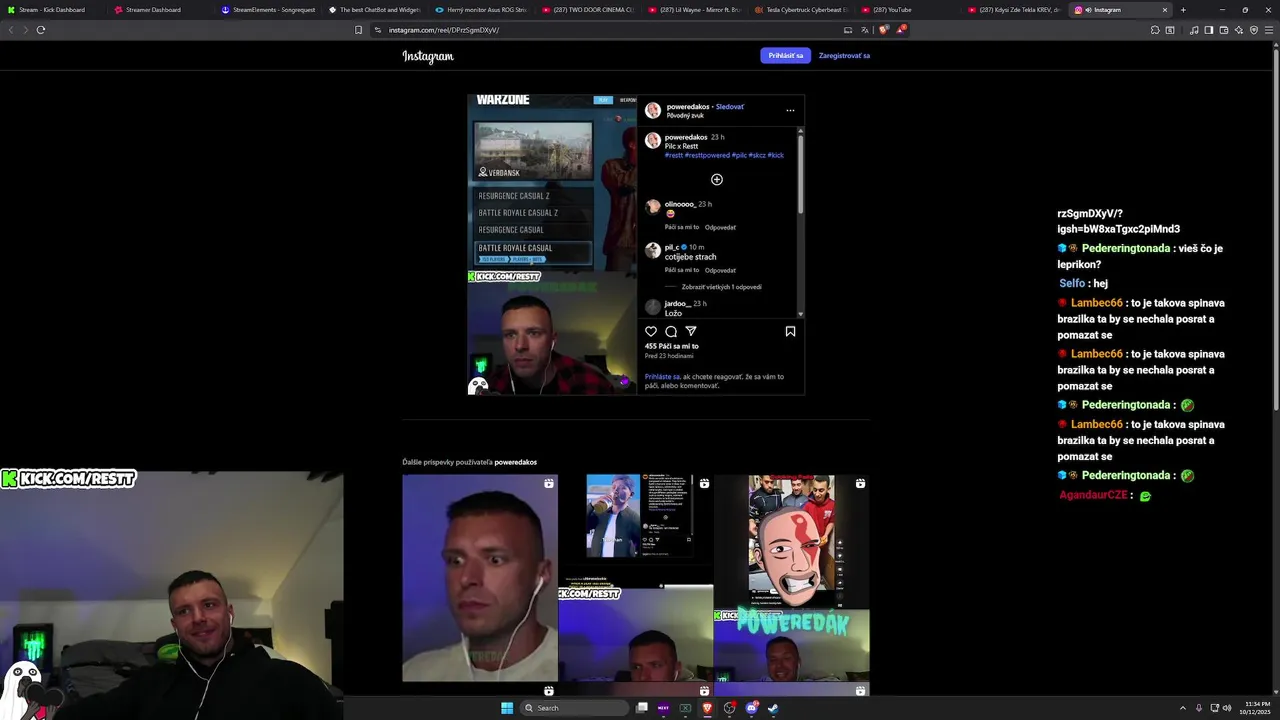Like the reel with the heart icon
The image size is (1280, 720).
point(651,331)
